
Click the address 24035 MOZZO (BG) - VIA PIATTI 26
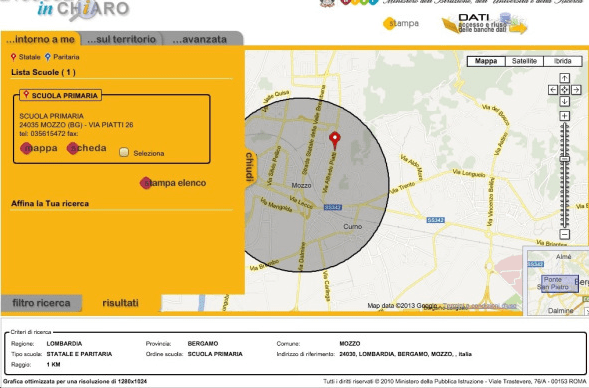76,125
